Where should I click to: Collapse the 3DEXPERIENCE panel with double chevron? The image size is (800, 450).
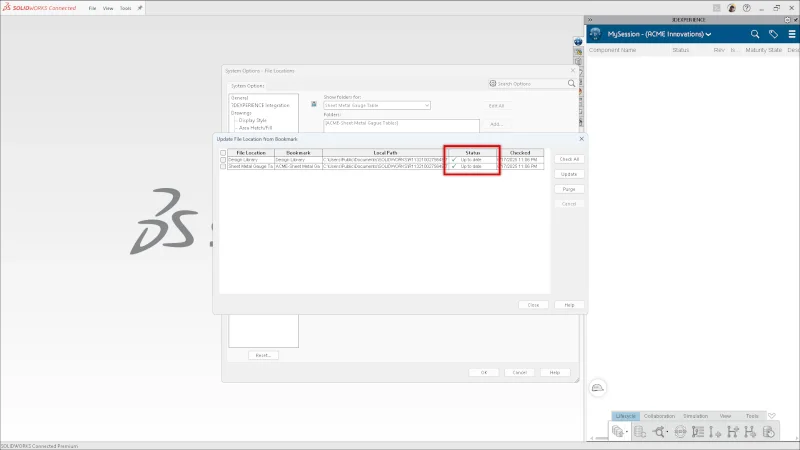coord(590,19)
